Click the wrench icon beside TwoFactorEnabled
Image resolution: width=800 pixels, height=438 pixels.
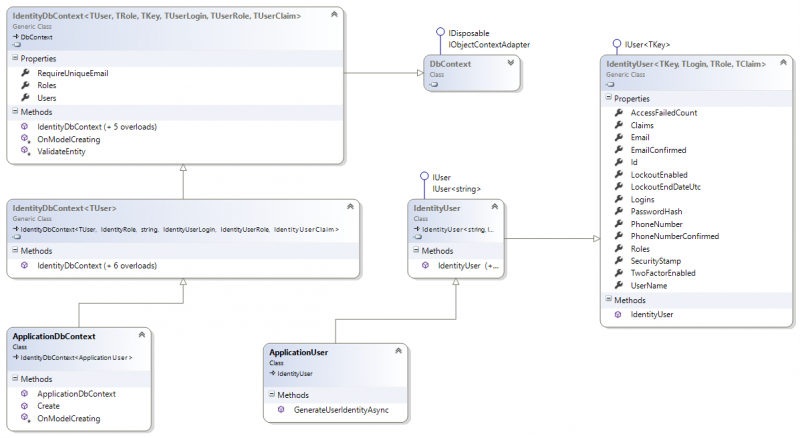click(619, 273)
